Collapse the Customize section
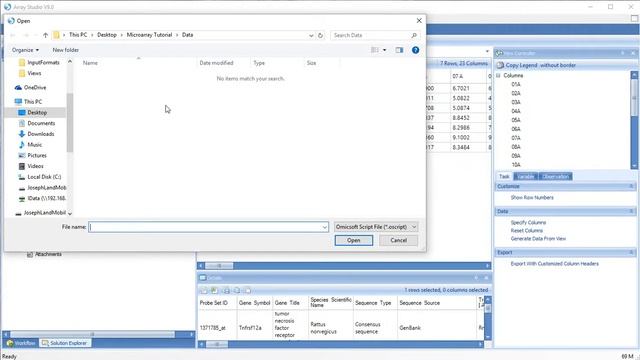 click(x=631, y=187)
